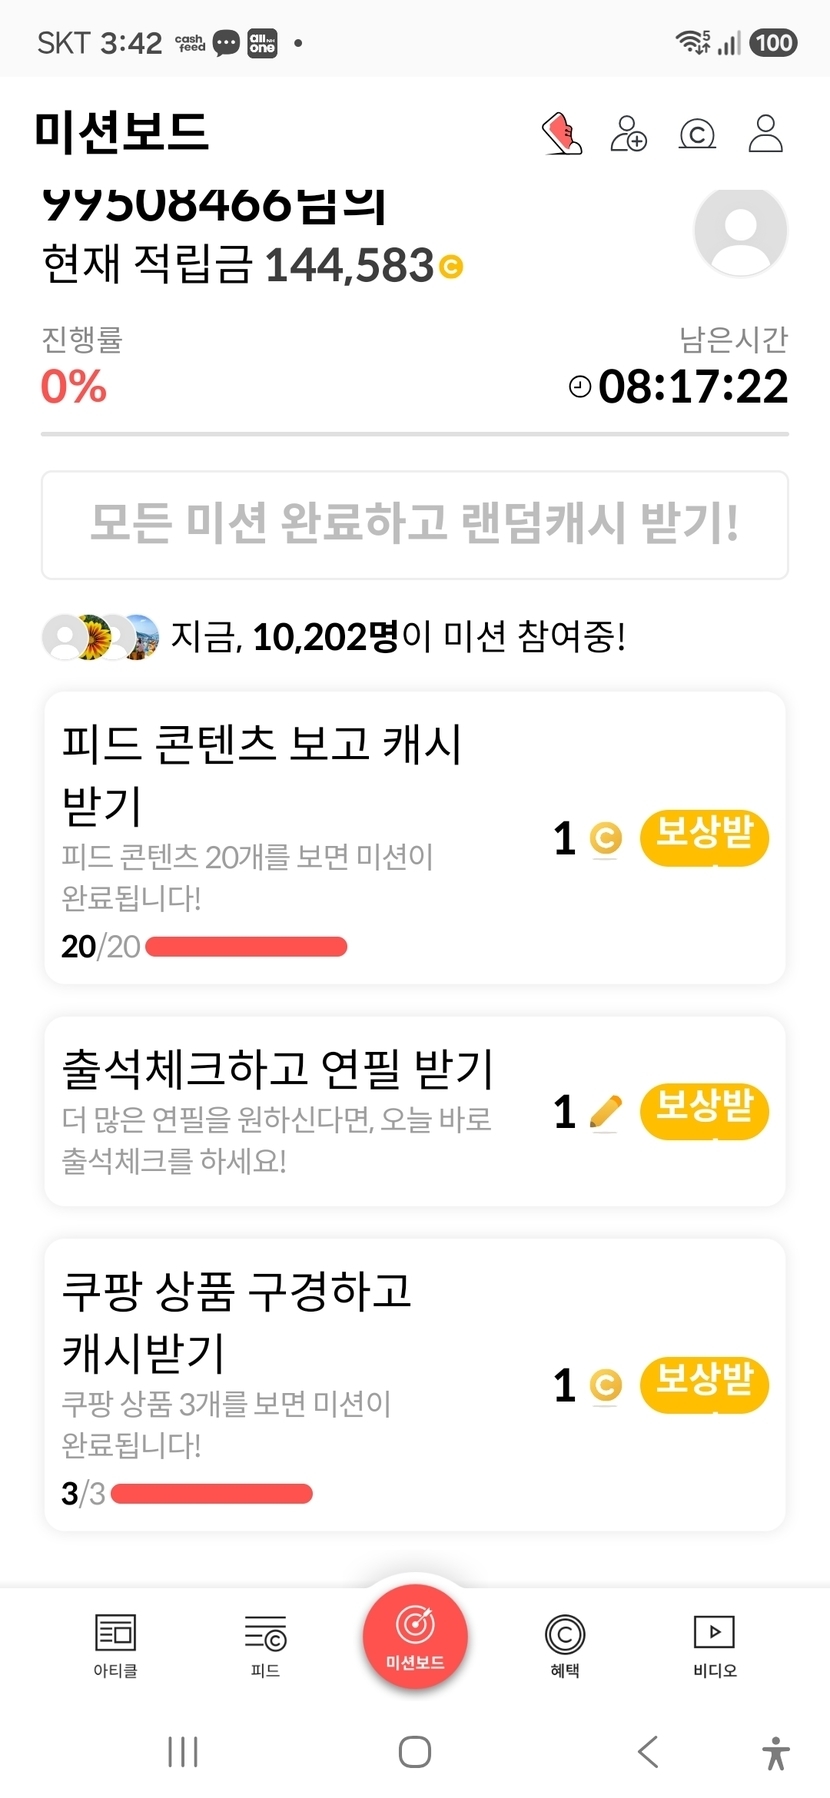The image size is (830, 1798).
Task: Open the 아티클 tab
Action: [115, 1647]
